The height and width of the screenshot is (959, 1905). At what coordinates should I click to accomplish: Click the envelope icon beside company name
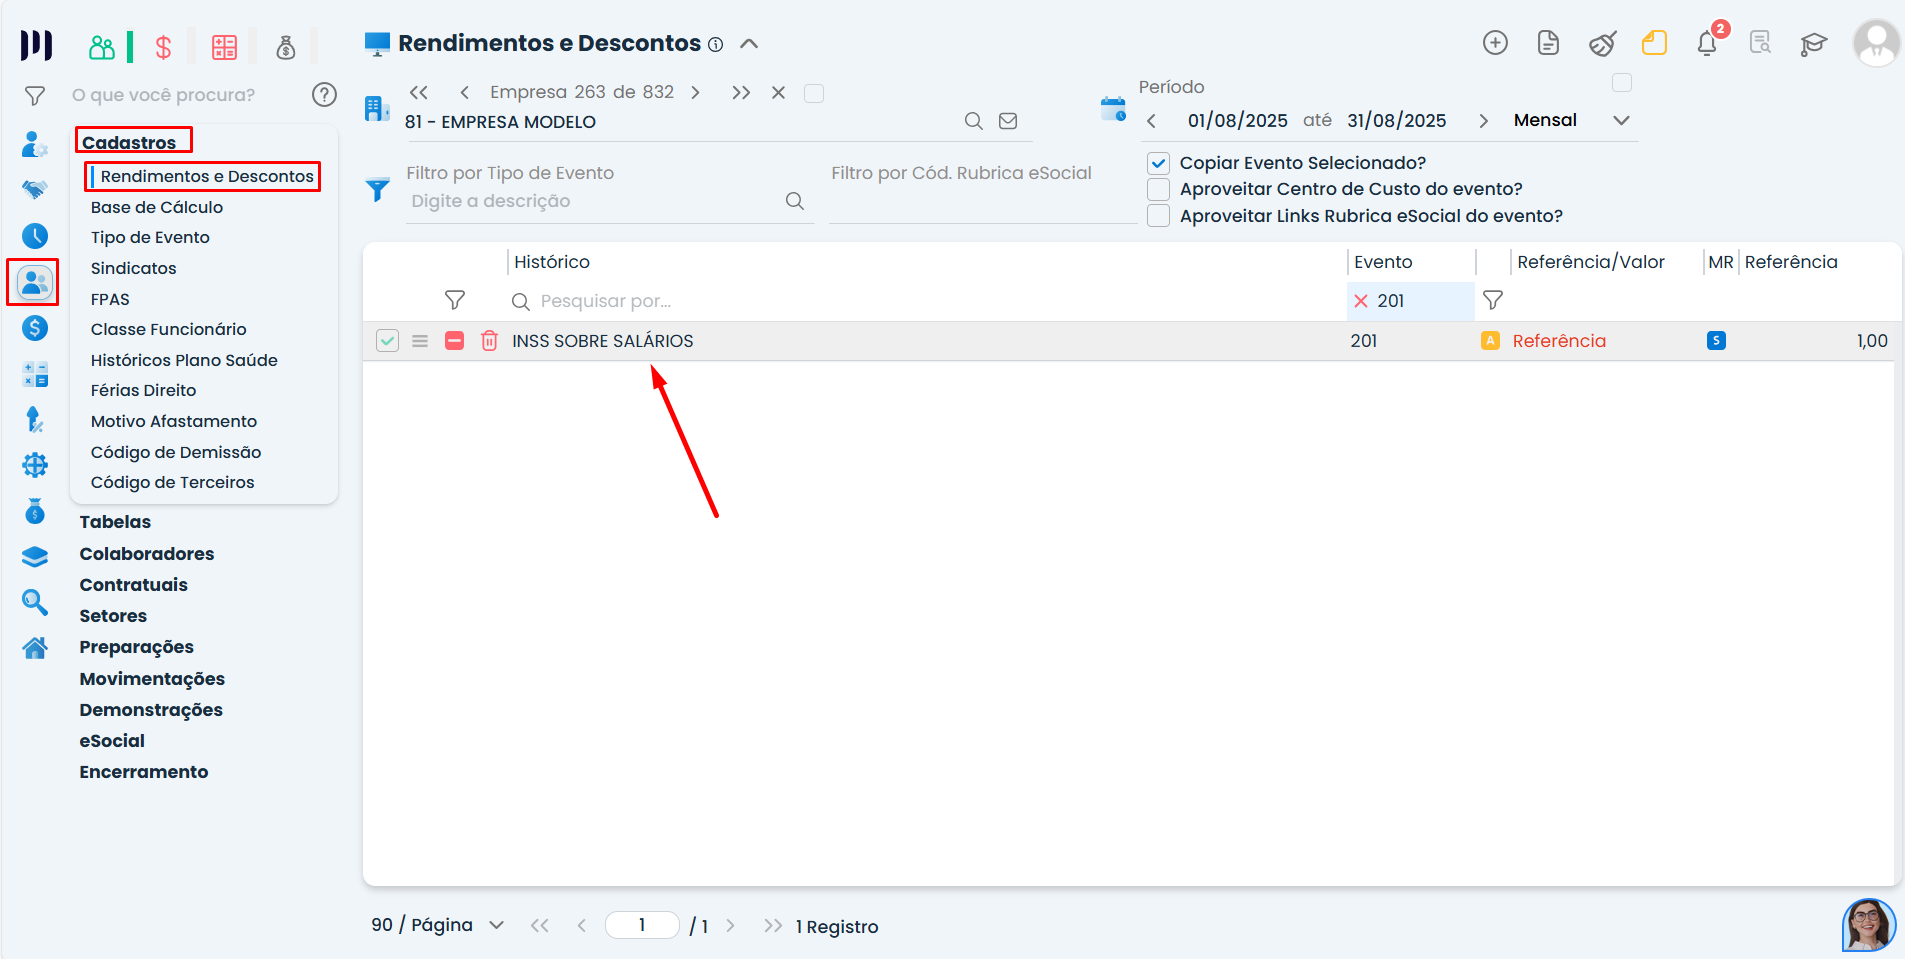[x=1008, y=121]
